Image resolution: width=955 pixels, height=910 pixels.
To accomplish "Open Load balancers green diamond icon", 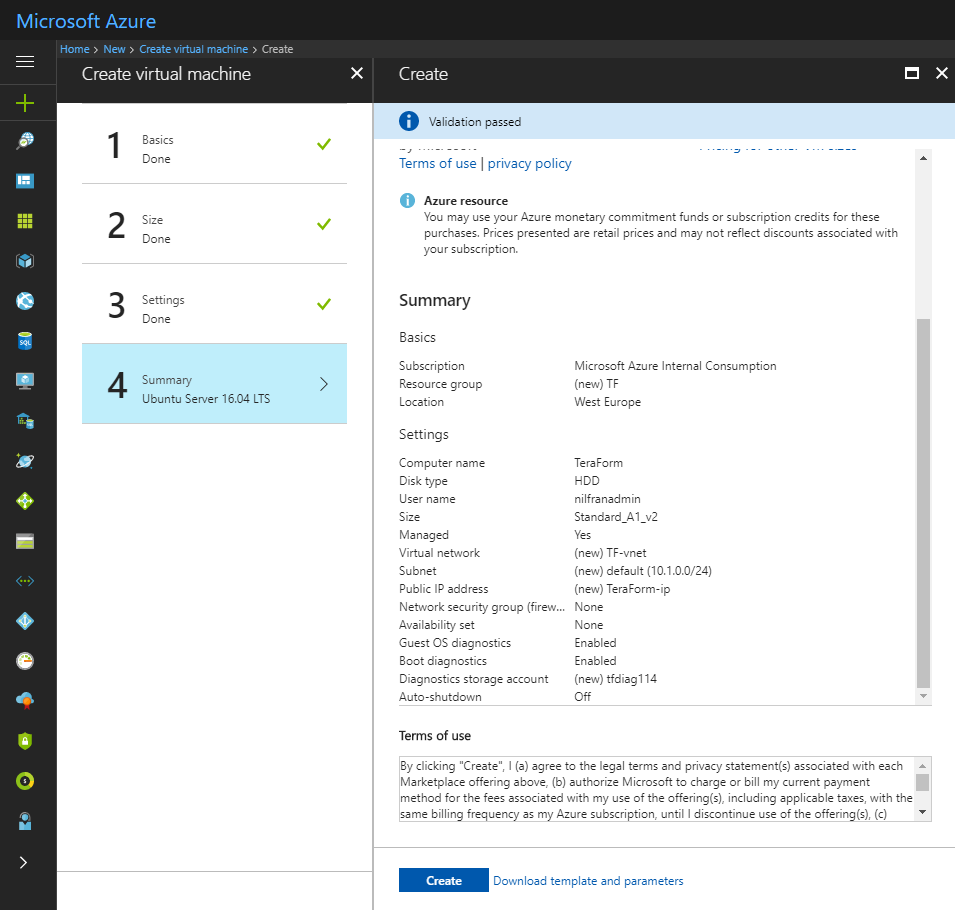I will tap(25, 501).
